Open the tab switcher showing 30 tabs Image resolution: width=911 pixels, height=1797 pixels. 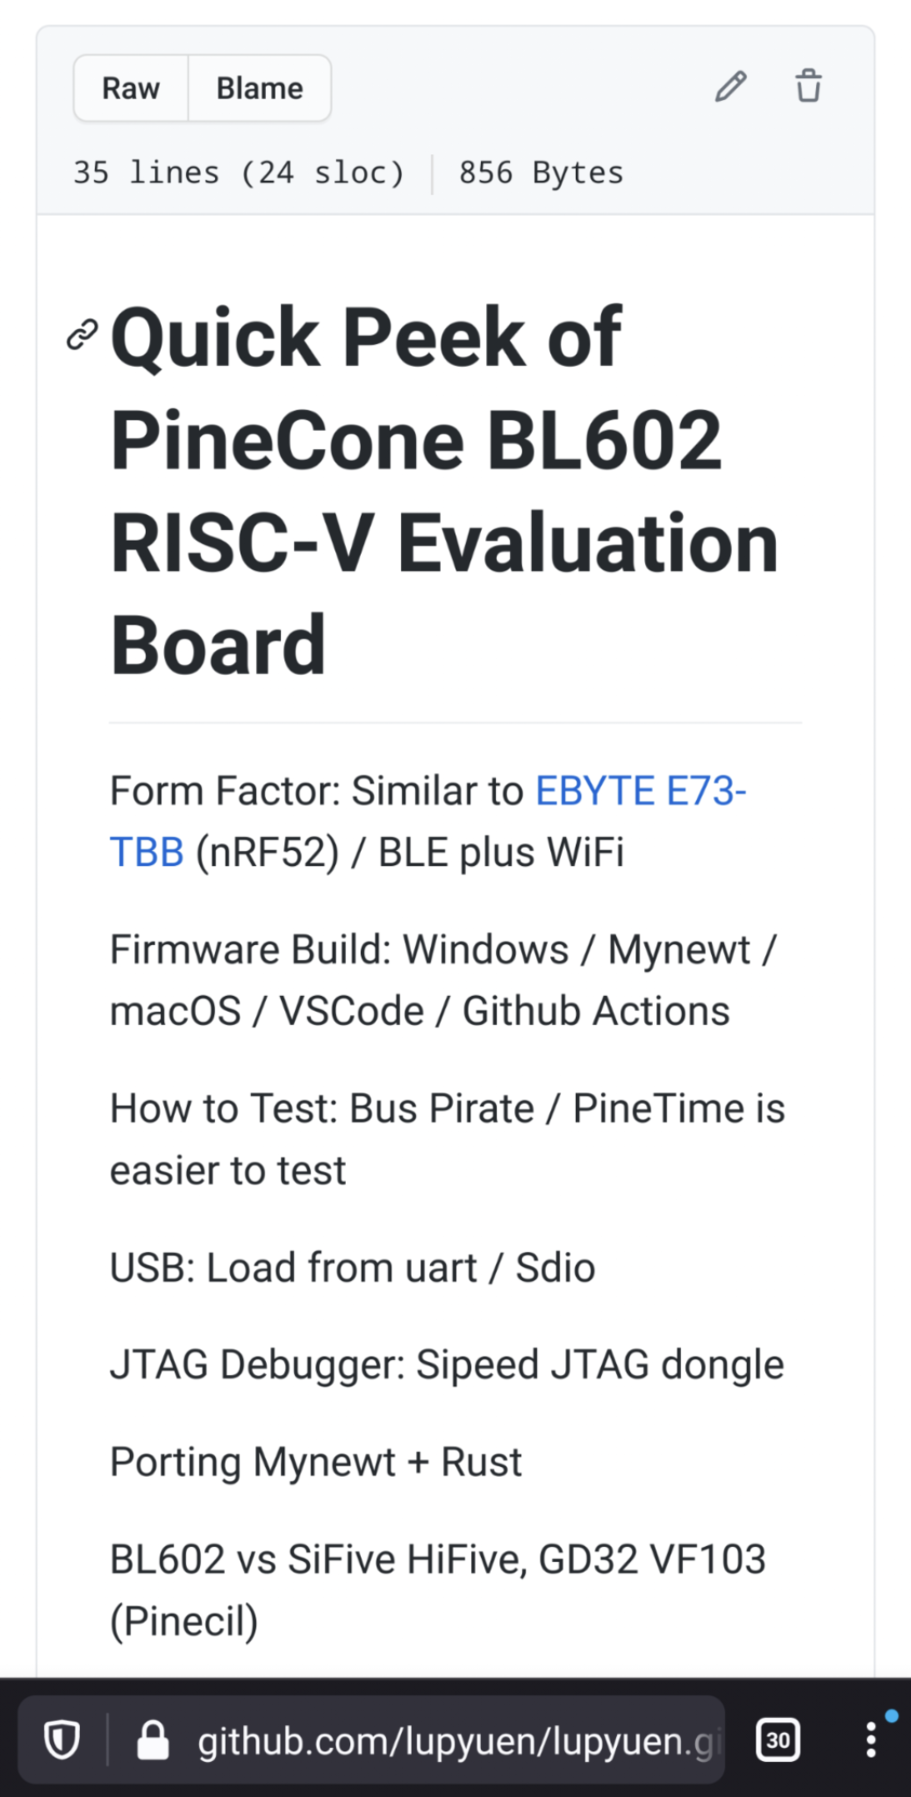[x=778, y=1741]
